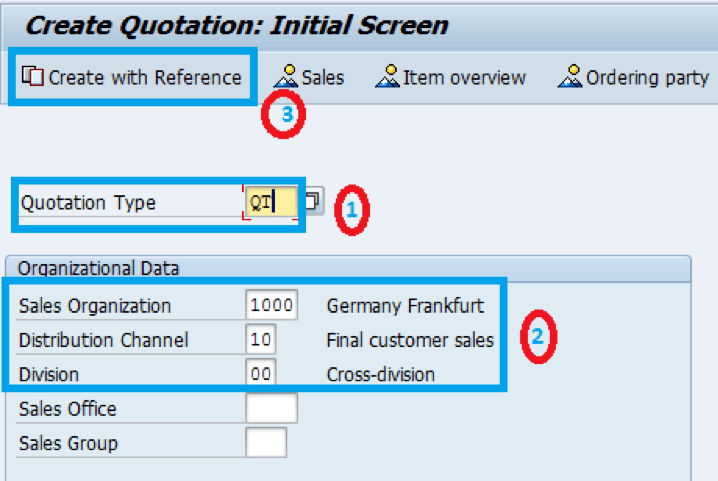Click the Division field with 00
This screenshot has width=718, height=481.
(261, 374)
